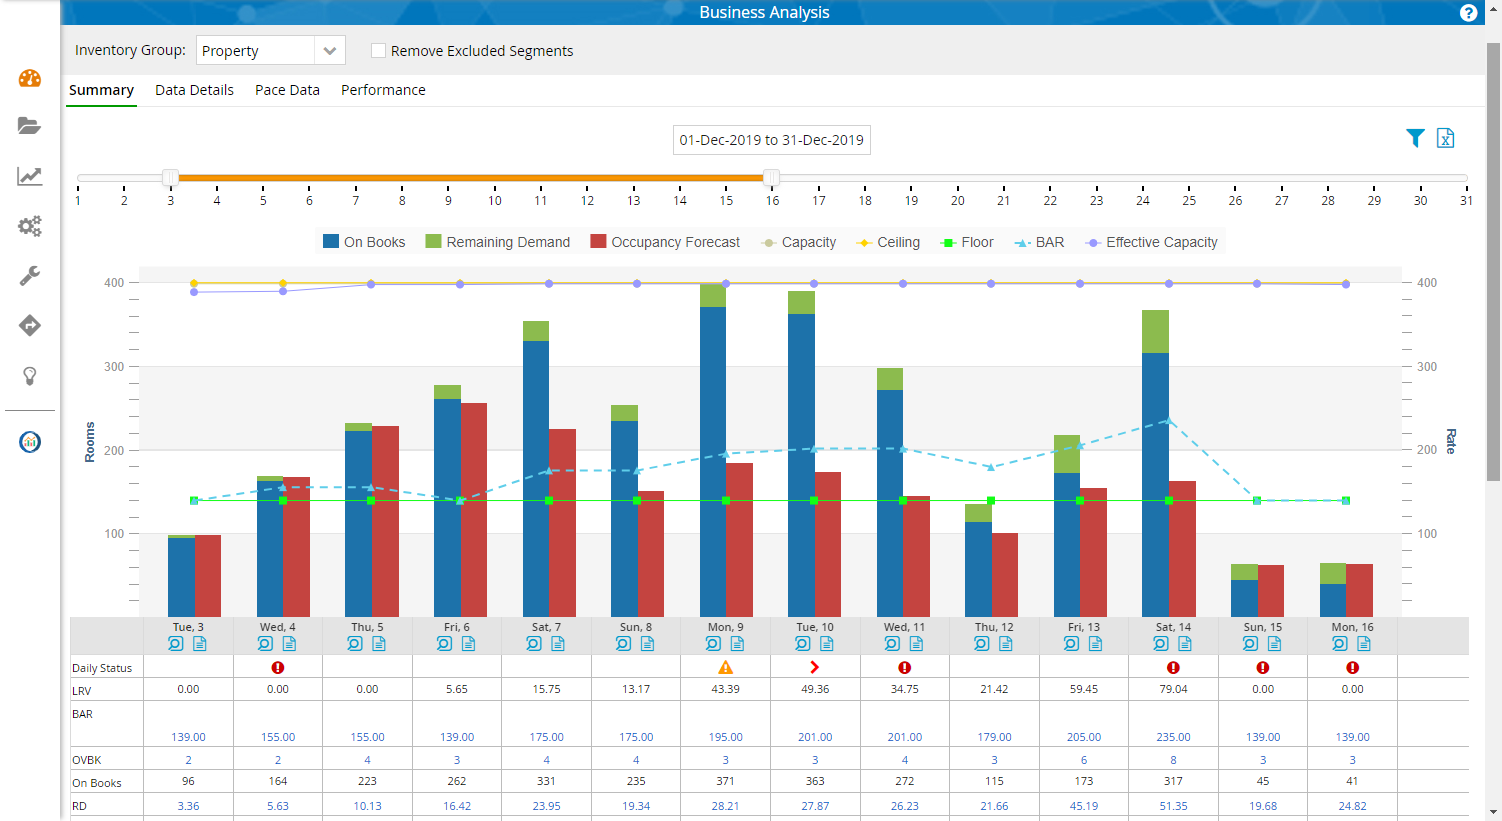
Task: Switch to the Data Details tab
Action: click(194, 90)
